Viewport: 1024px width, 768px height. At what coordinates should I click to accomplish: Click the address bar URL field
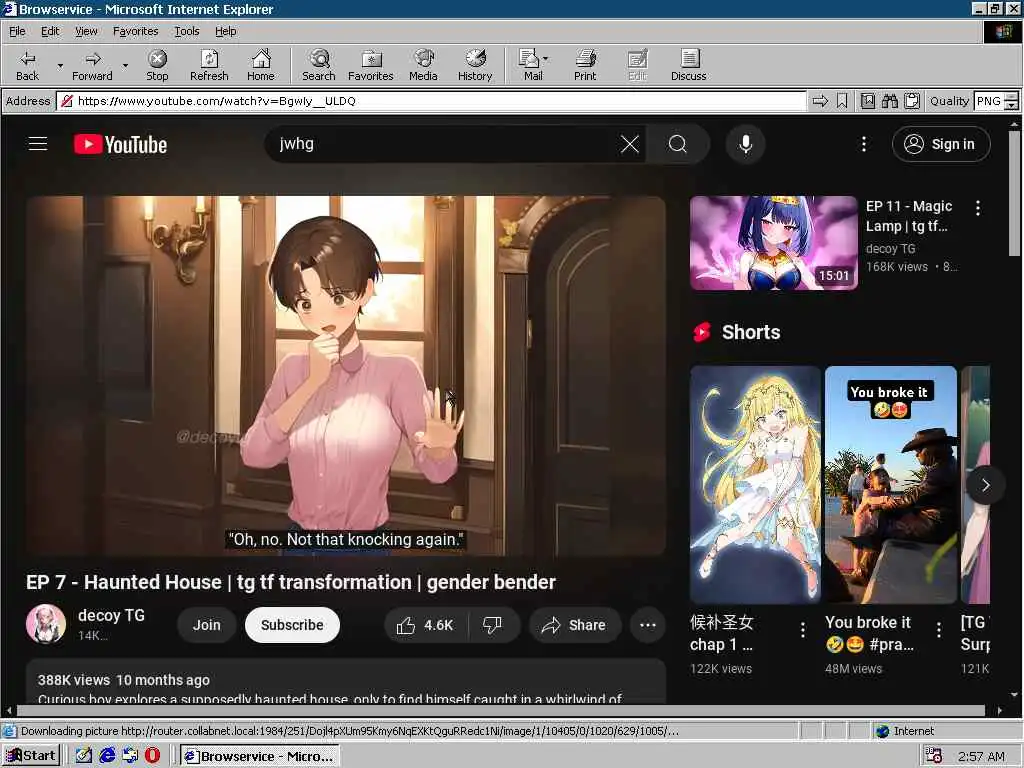432,101
